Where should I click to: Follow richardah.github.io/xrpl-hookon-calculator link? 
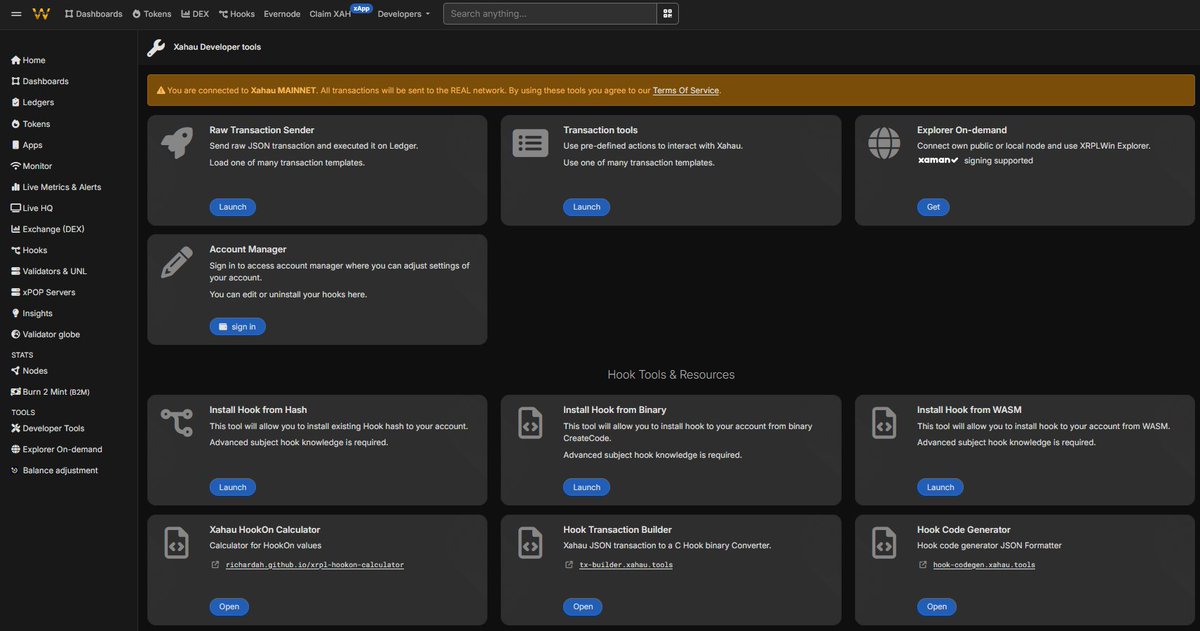coord(315,565)
